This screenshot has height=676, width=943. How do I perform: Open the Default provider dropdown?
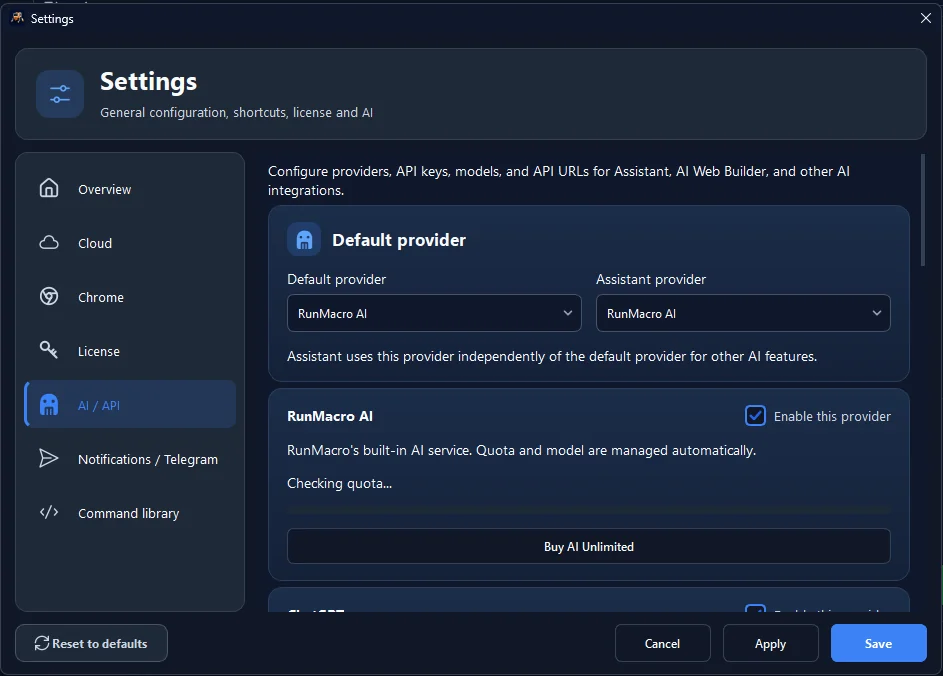(434, 313)
